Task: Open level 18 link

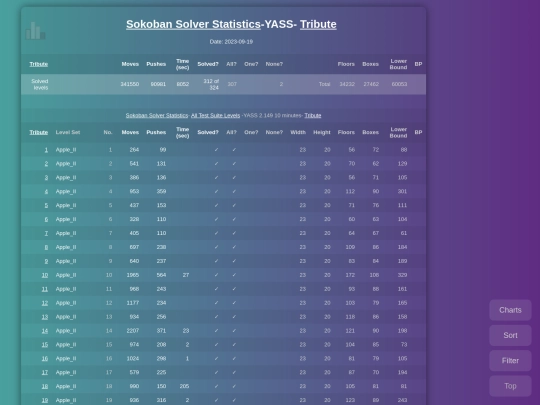Action: pos(45,386)
